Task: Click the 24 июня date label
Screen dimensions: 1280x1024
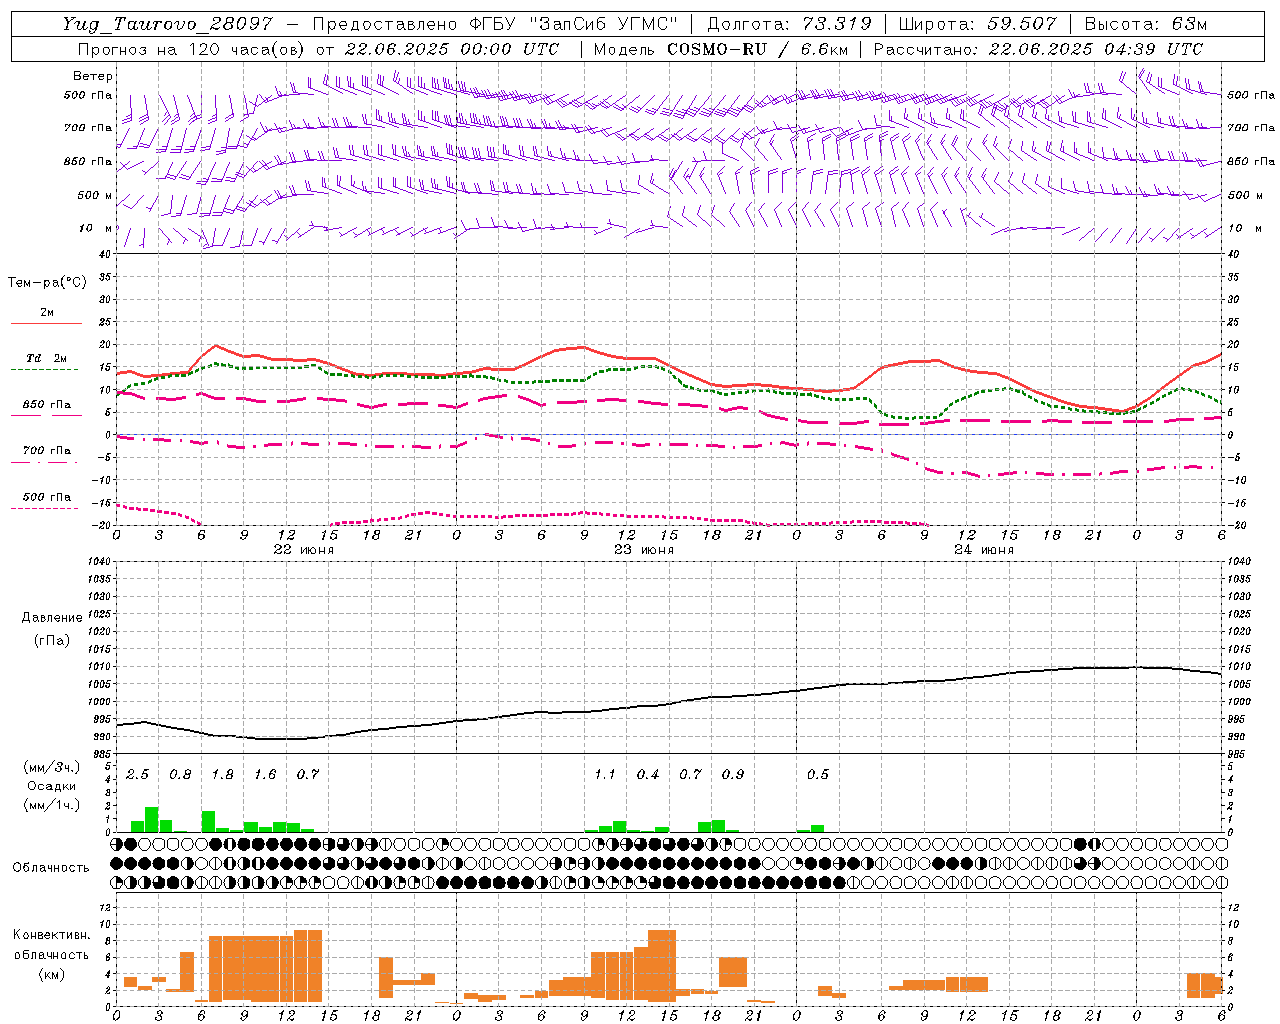Action: pos(984,550)
